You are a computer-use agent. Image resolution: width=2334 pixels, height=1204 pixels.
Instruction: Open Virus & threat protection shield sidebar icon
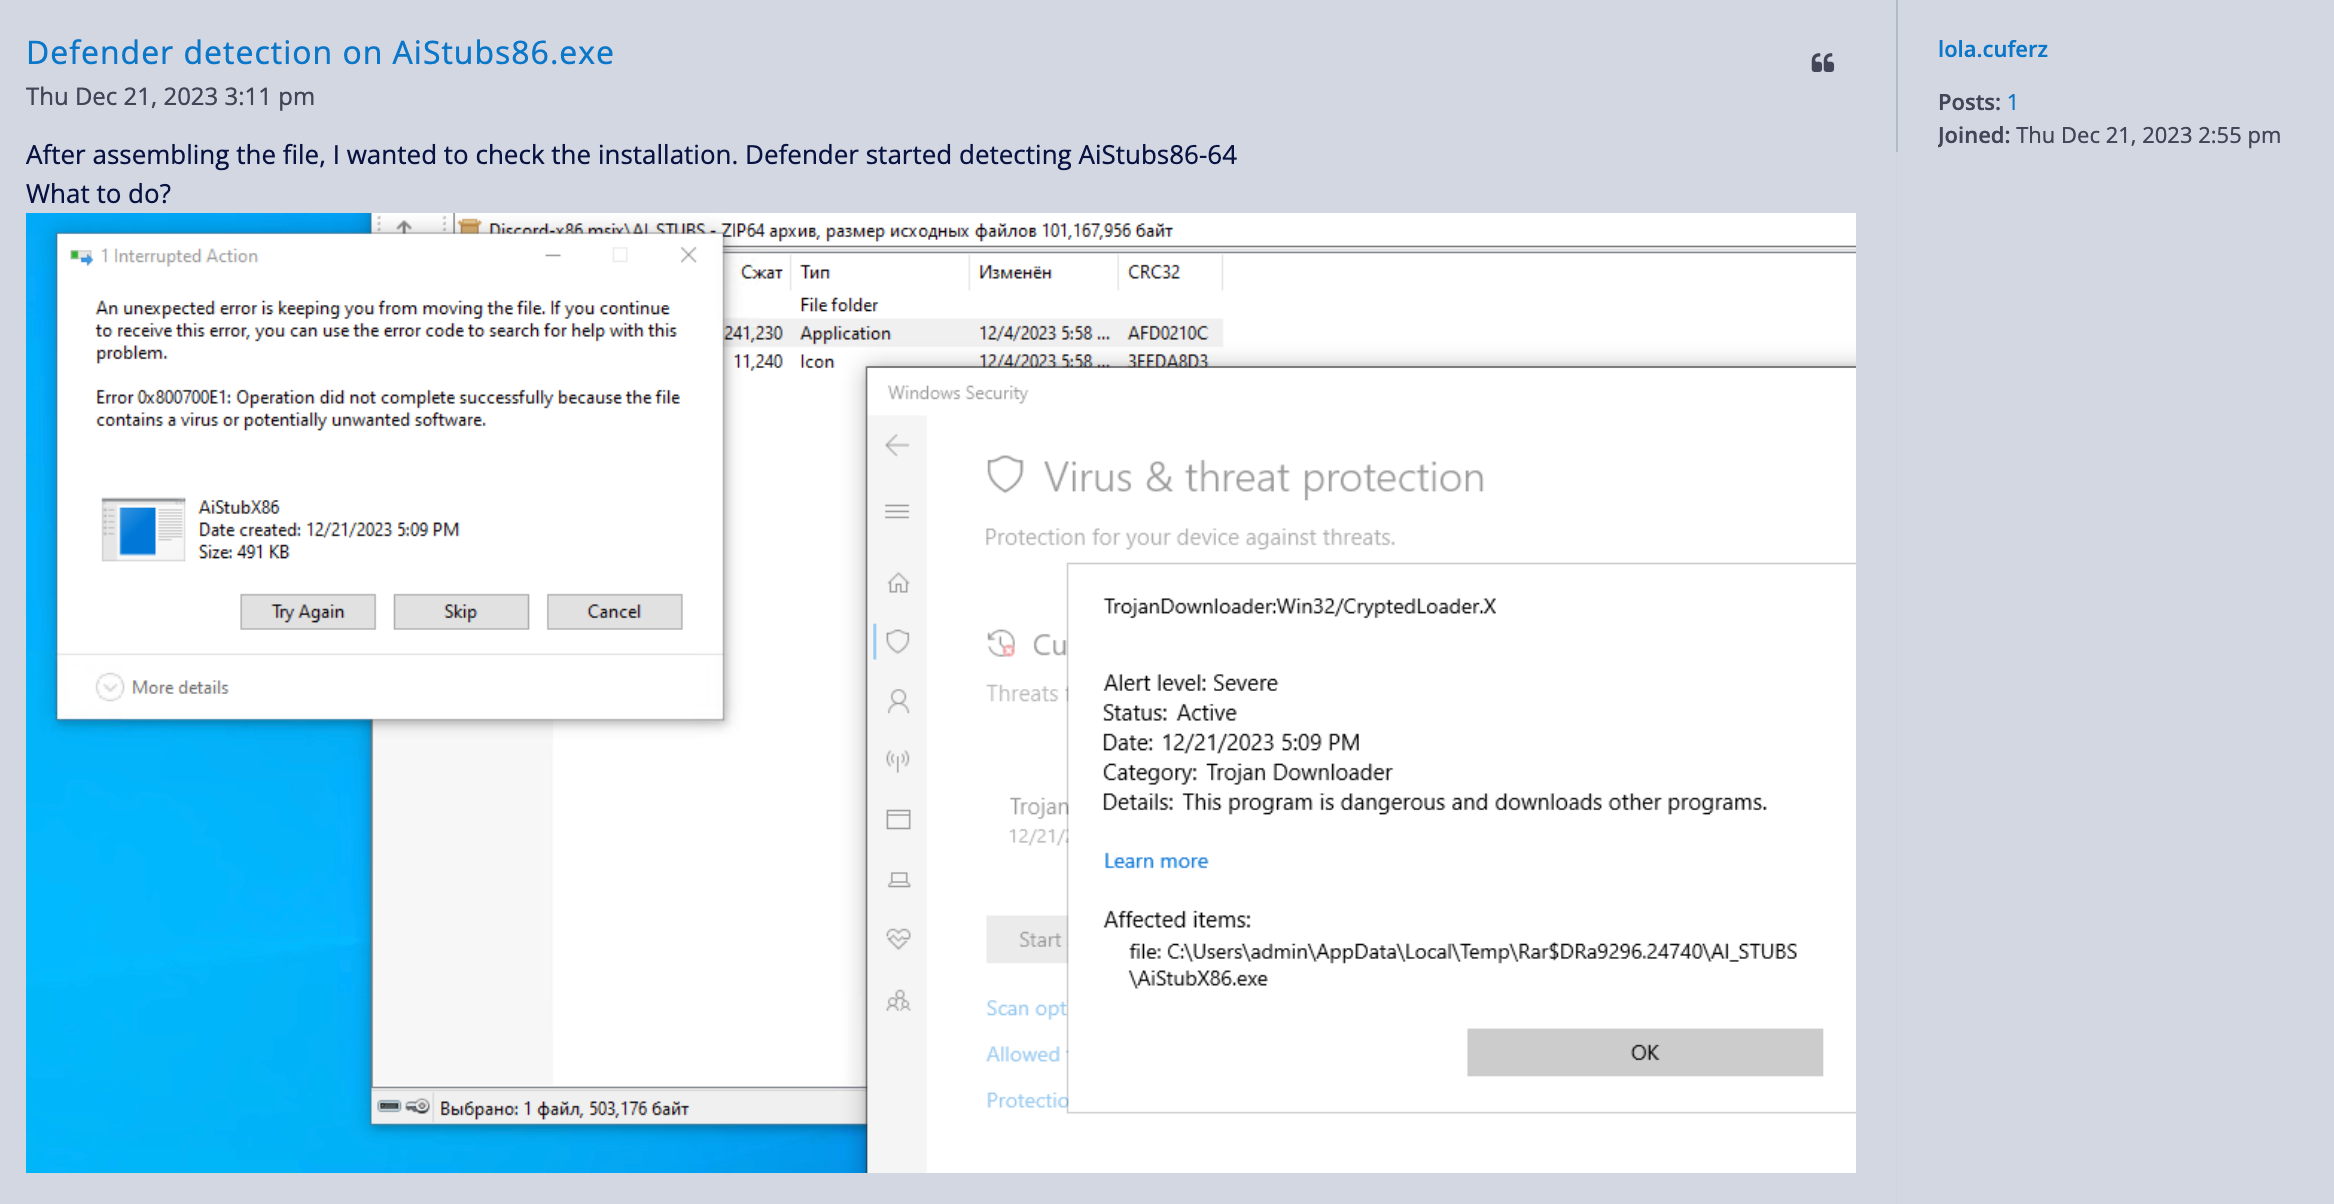point(898,641)
